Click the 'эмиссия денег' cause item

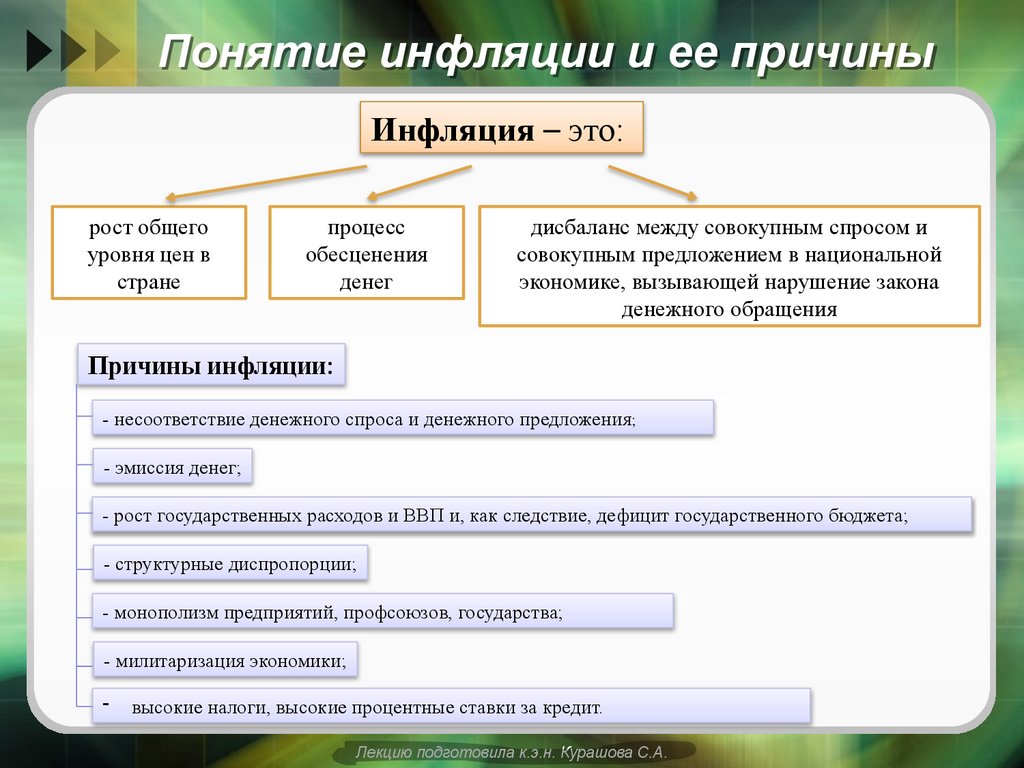(x=170, y=466)
